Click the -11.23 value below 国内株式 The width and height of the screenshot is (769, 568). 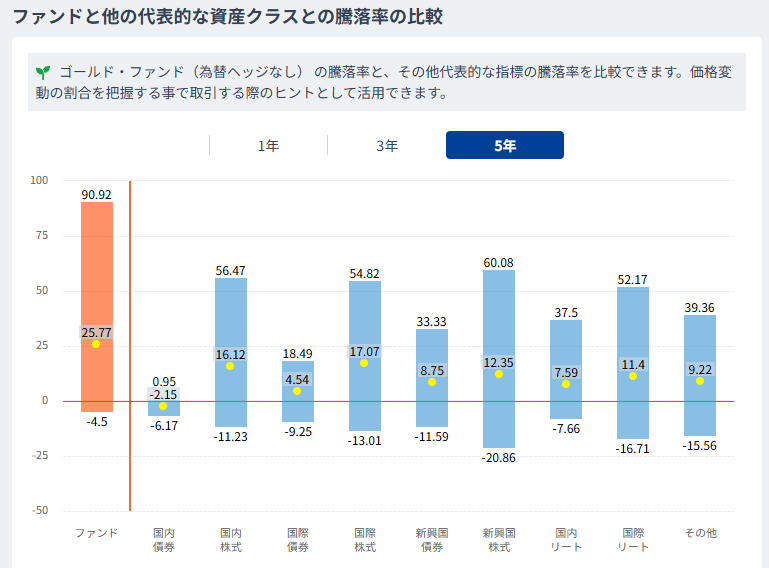231,437
